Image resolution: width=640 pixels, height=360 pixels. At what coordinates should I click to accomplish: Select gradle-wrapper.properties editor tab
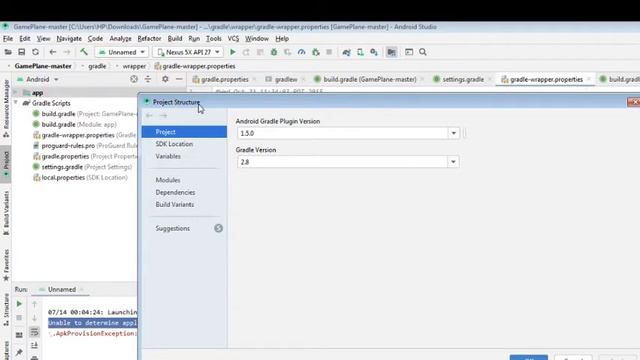click(546, 79)
